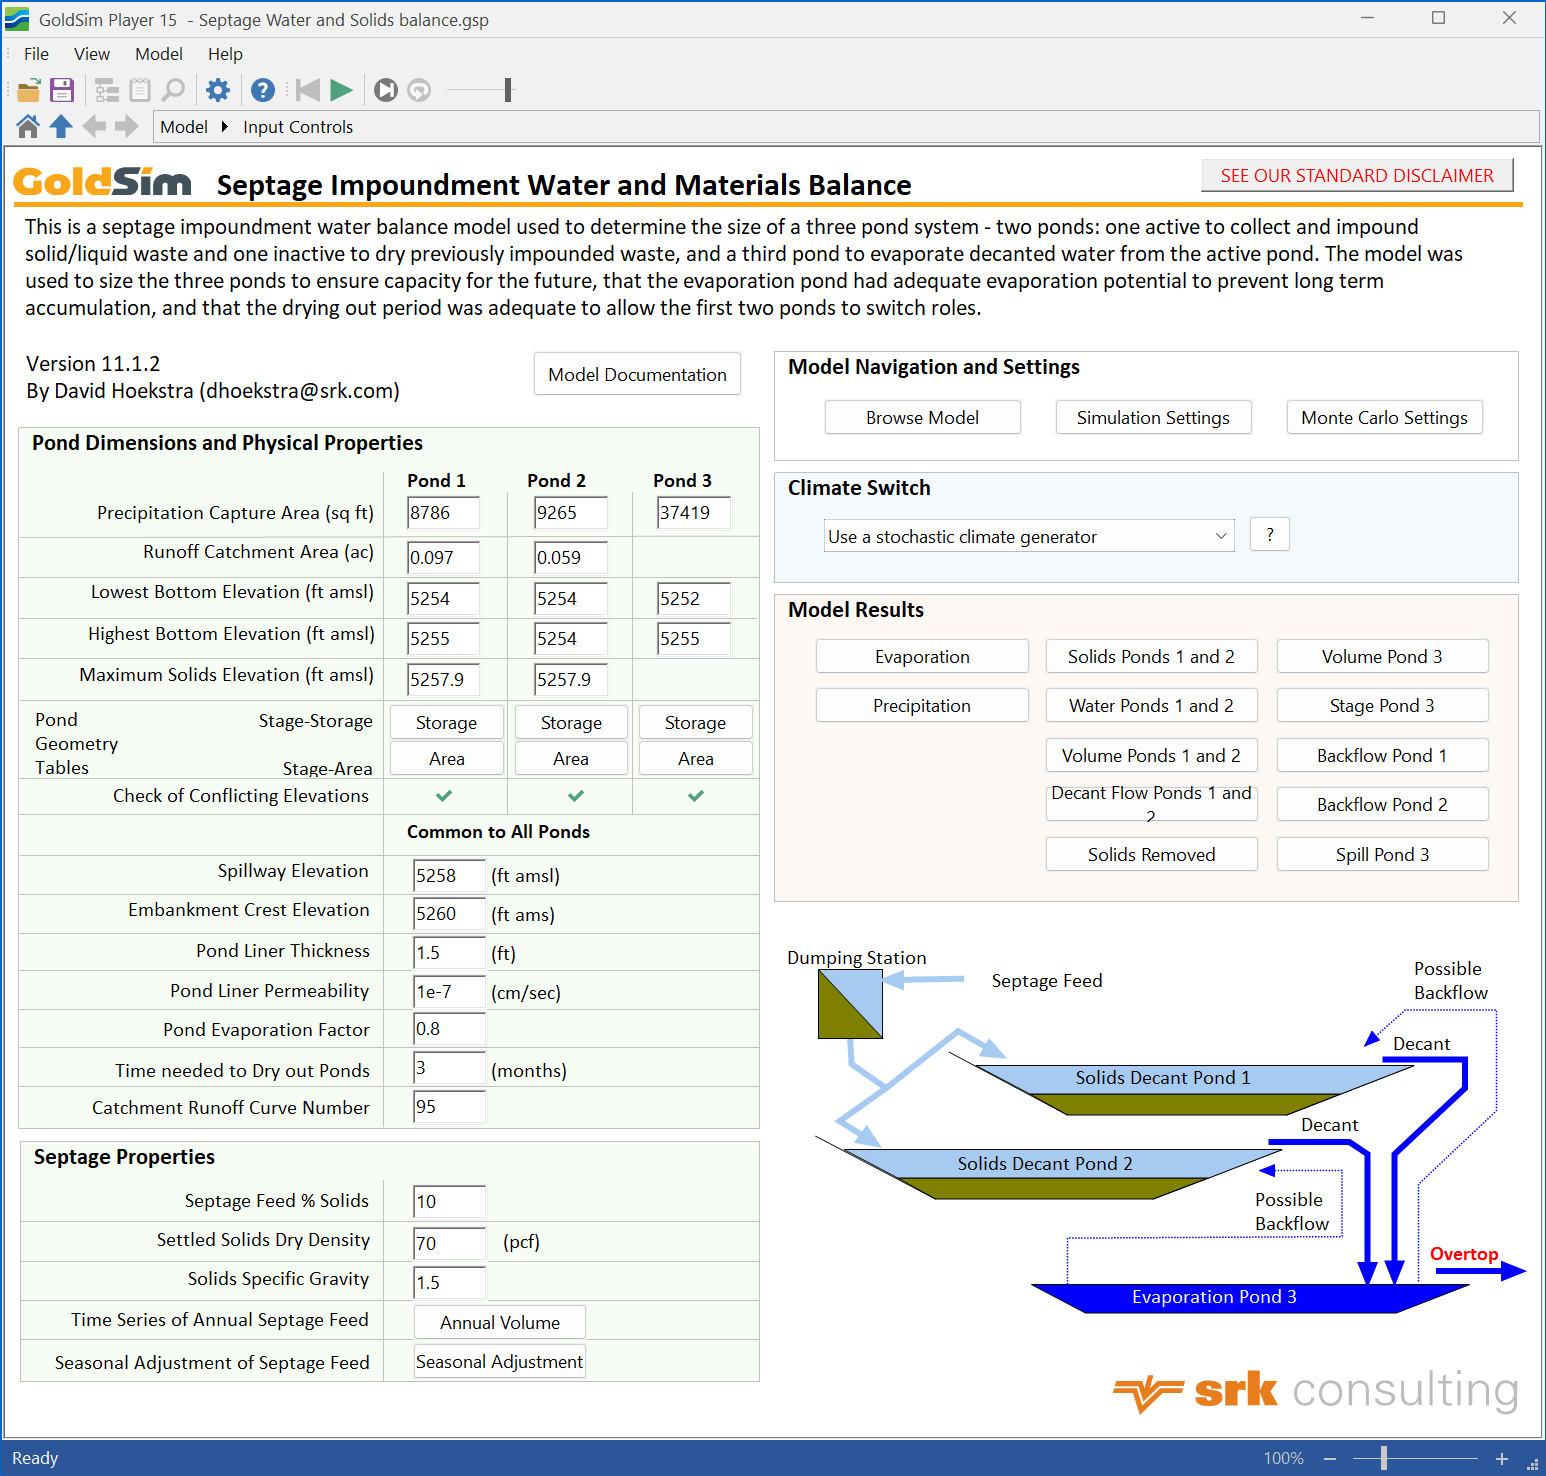Open Backflow Pond 1 results

[1382, 755]
